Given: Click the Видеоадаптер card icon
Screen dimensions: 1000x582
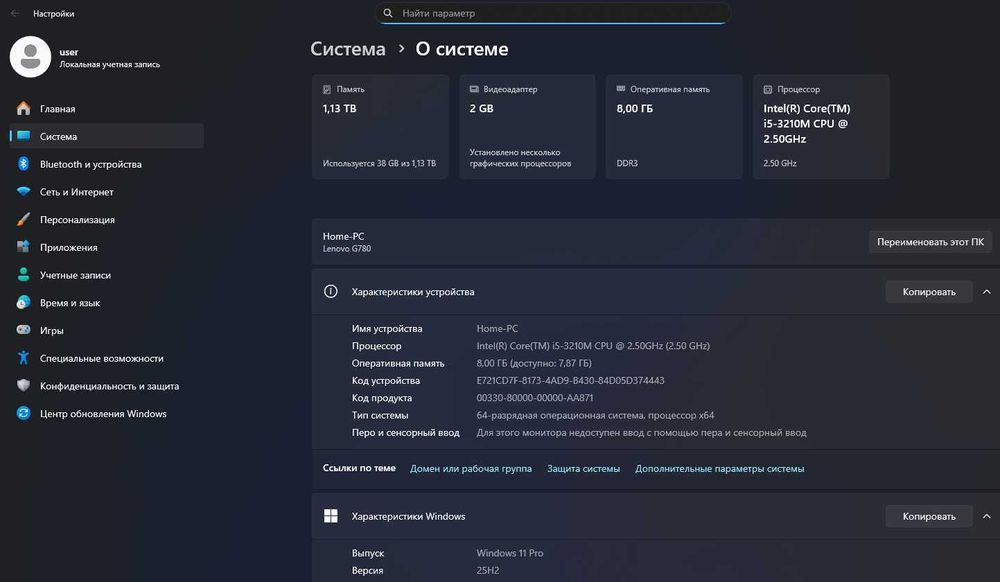Looking at the screenshot, I should (474, 89).
